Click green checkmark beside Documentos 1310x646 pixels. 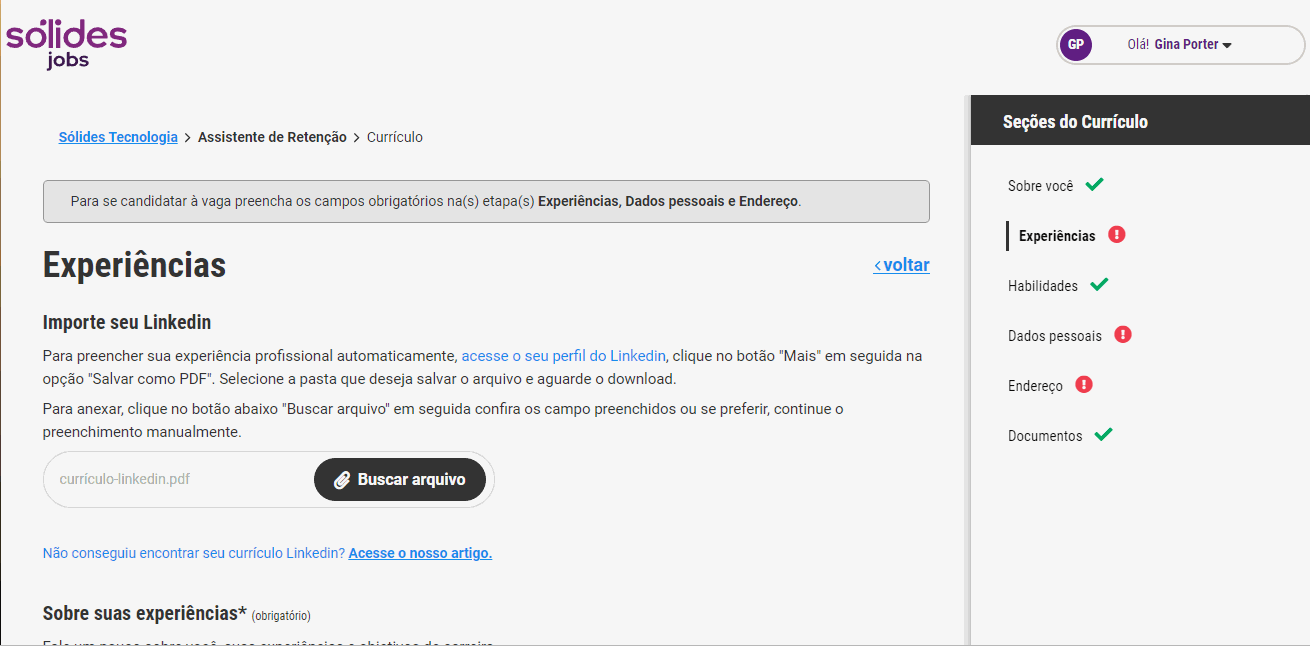coord(1103,434)
